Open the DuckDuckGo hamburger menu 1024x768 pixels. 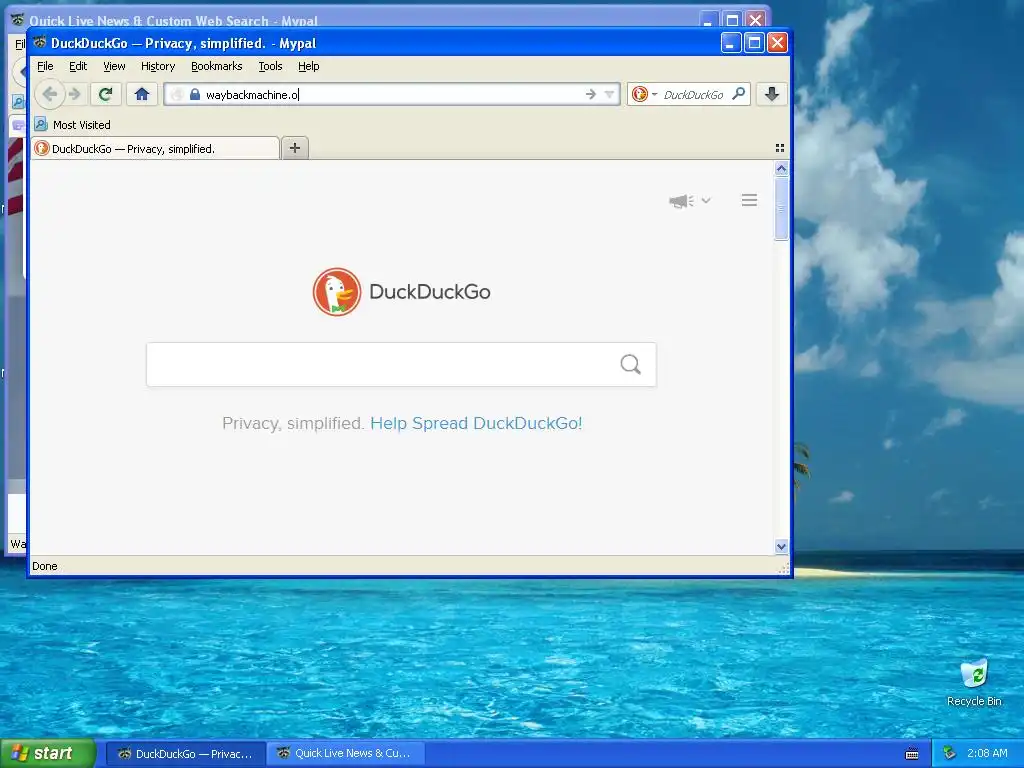point(749,200)
